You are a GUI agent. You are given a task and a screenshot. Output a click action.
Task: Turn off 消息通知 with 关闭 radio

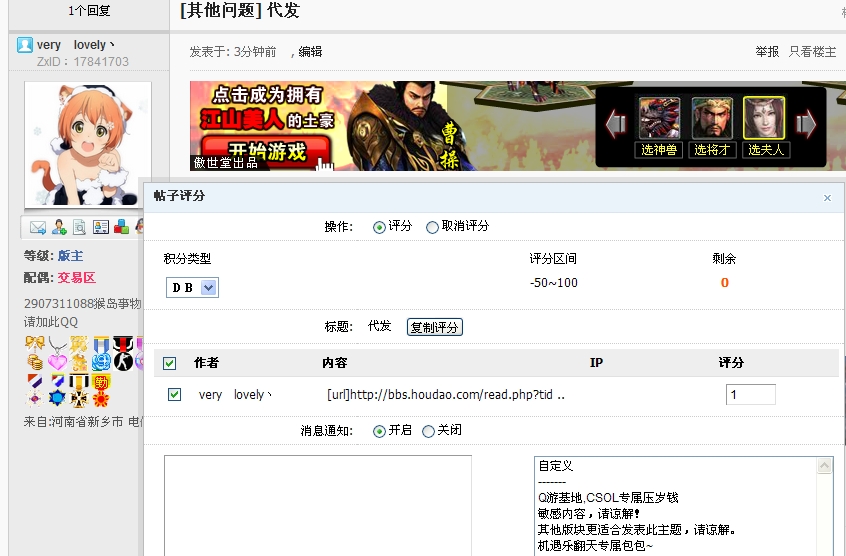[428, 431]
